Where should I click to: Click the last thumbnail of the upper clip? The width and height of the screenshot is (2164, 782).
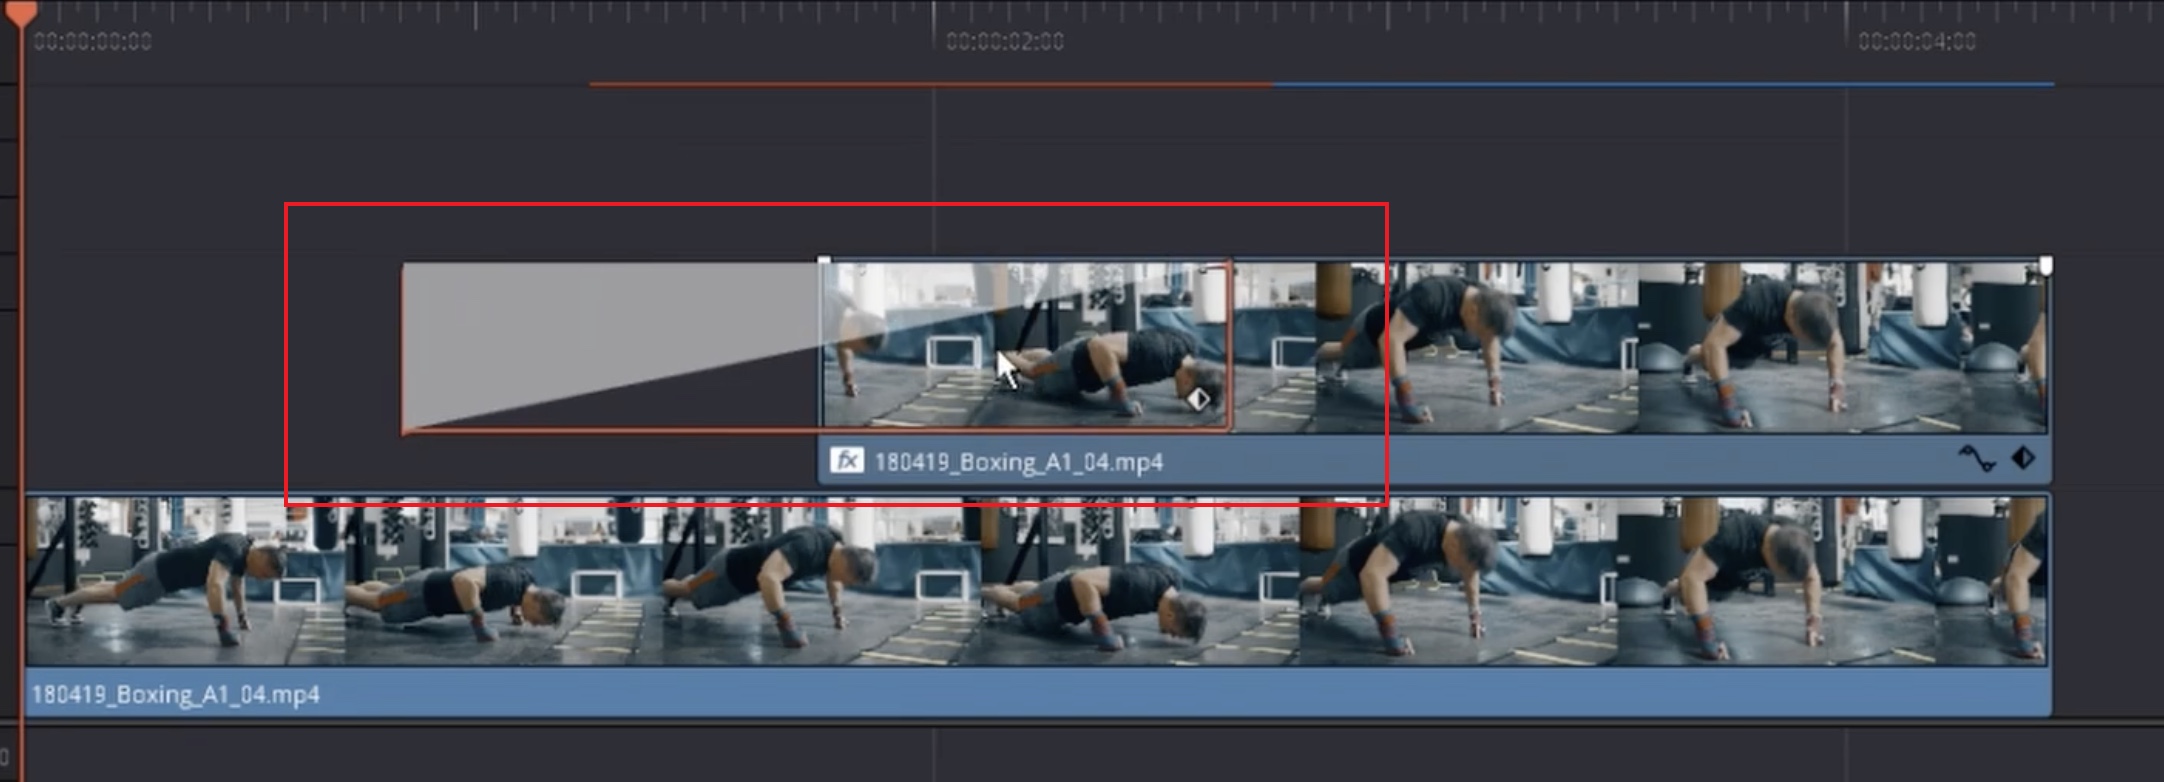pyautogui.click(x=1840, y=347)
